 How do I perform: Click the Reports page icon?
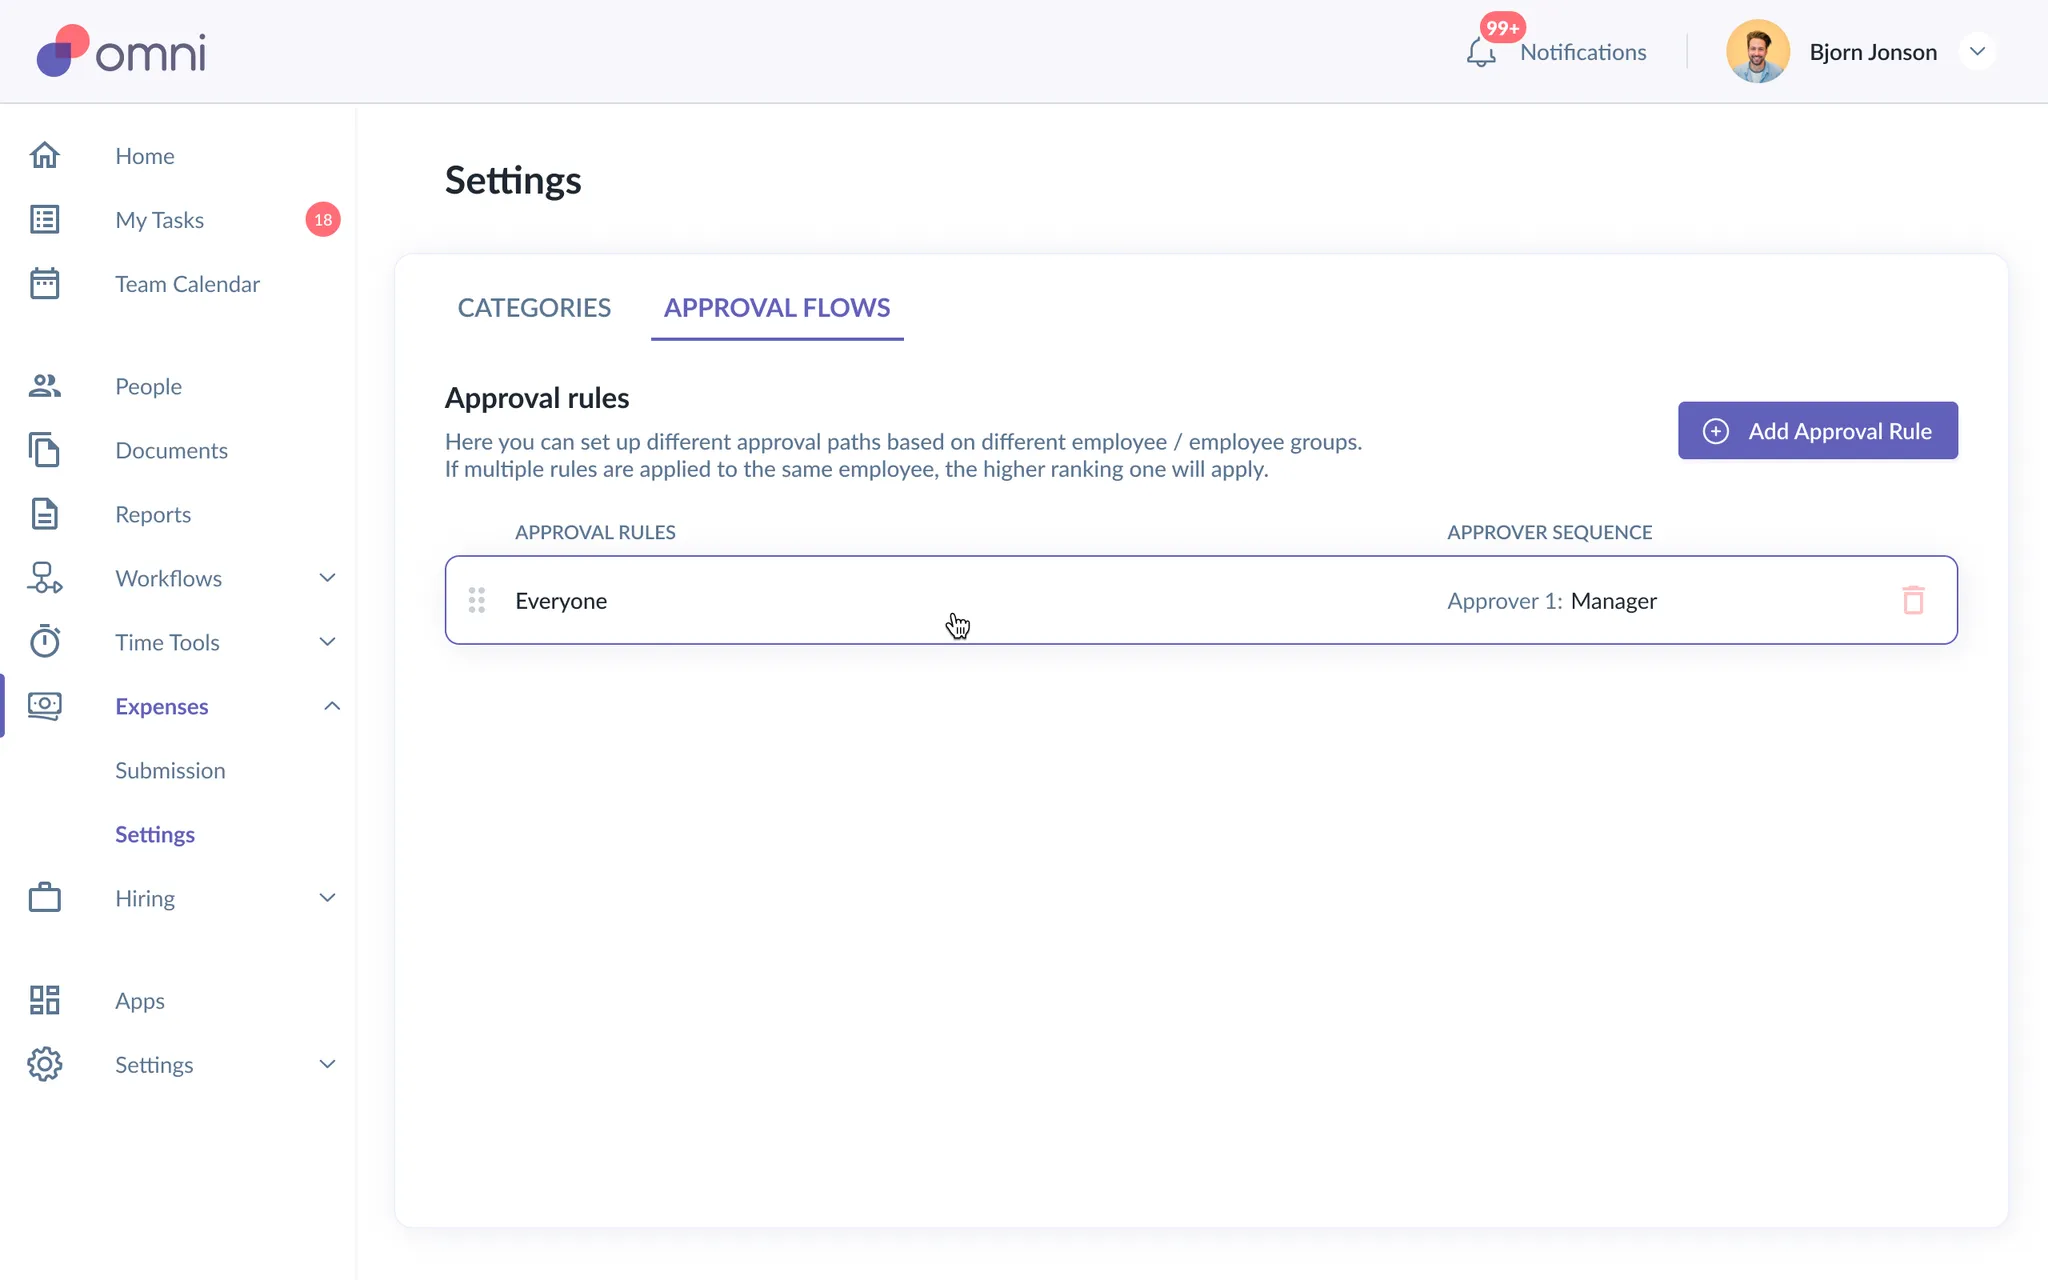click(45, 514)
